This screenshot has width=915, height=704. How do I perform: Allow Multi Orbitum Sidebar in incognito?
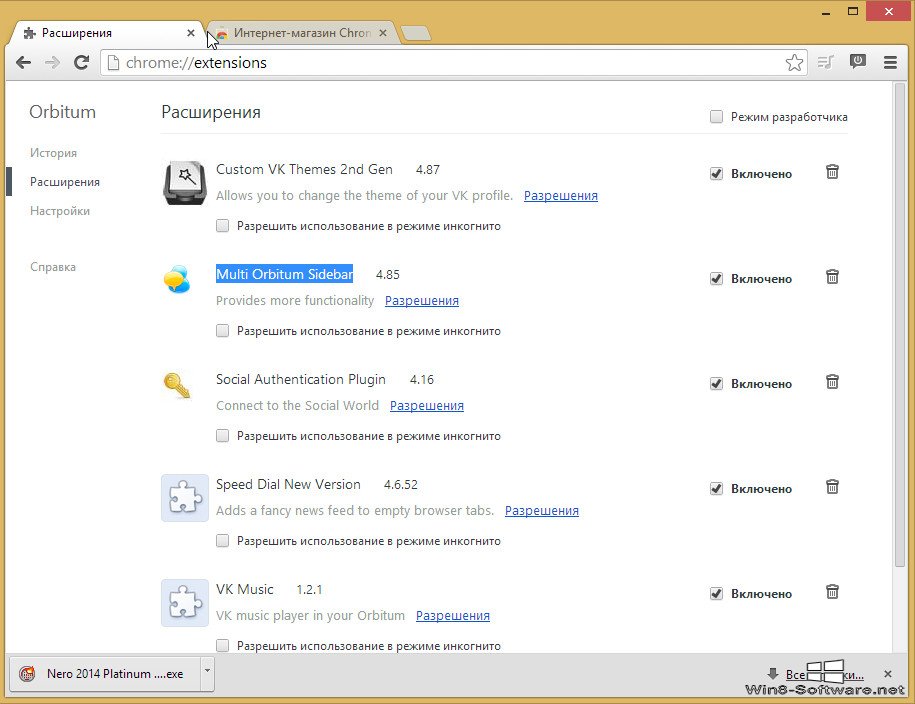click(x=222, y=331)
